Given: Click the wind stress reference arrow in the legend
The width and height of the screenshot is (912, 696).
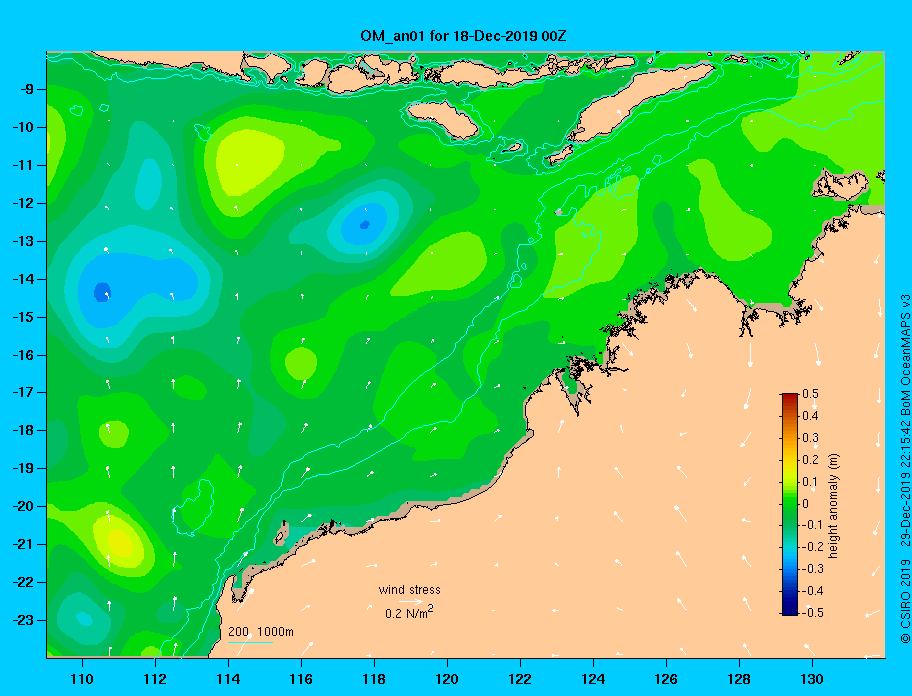Looking at the screenshot, I should click(x=410, y=602).
